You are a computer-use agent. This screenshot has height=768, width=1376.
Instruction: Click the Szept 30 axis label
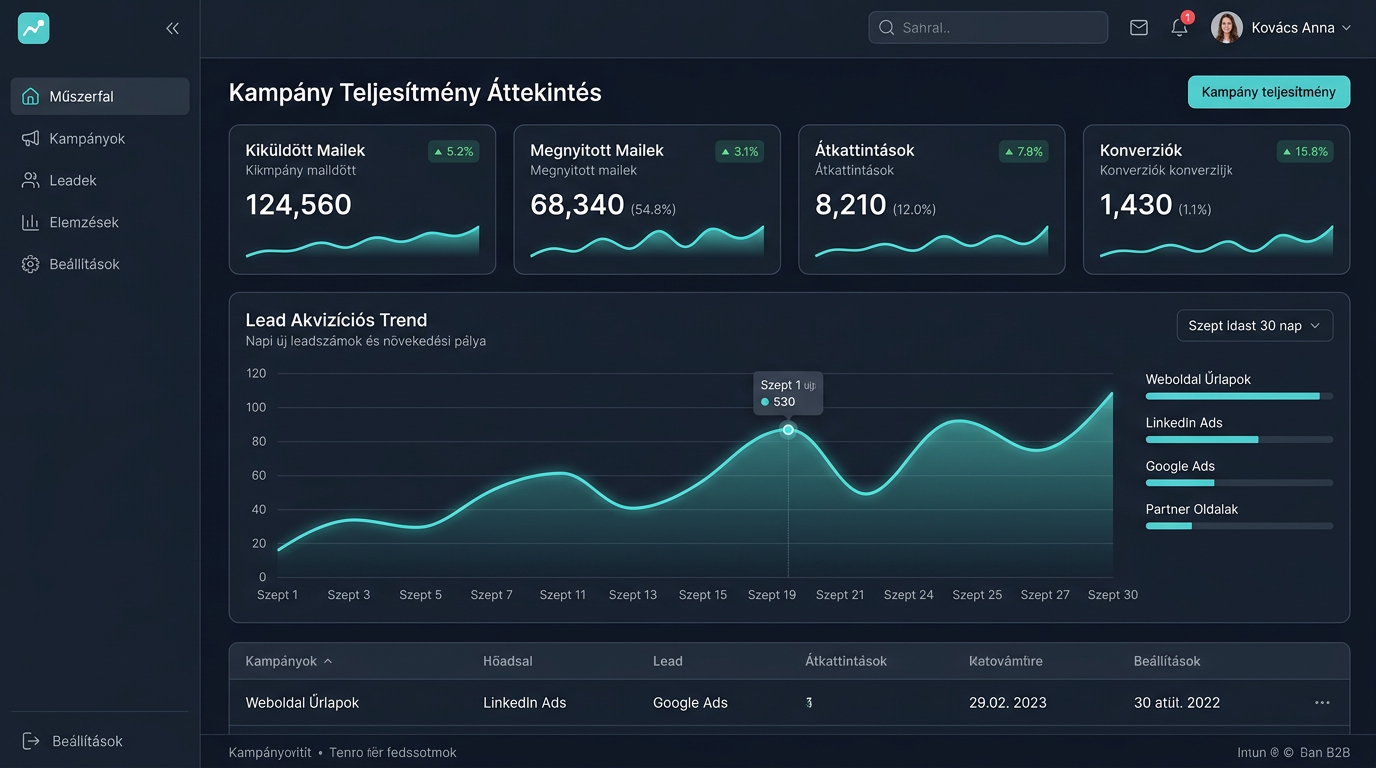click(x=1113, y=595)
